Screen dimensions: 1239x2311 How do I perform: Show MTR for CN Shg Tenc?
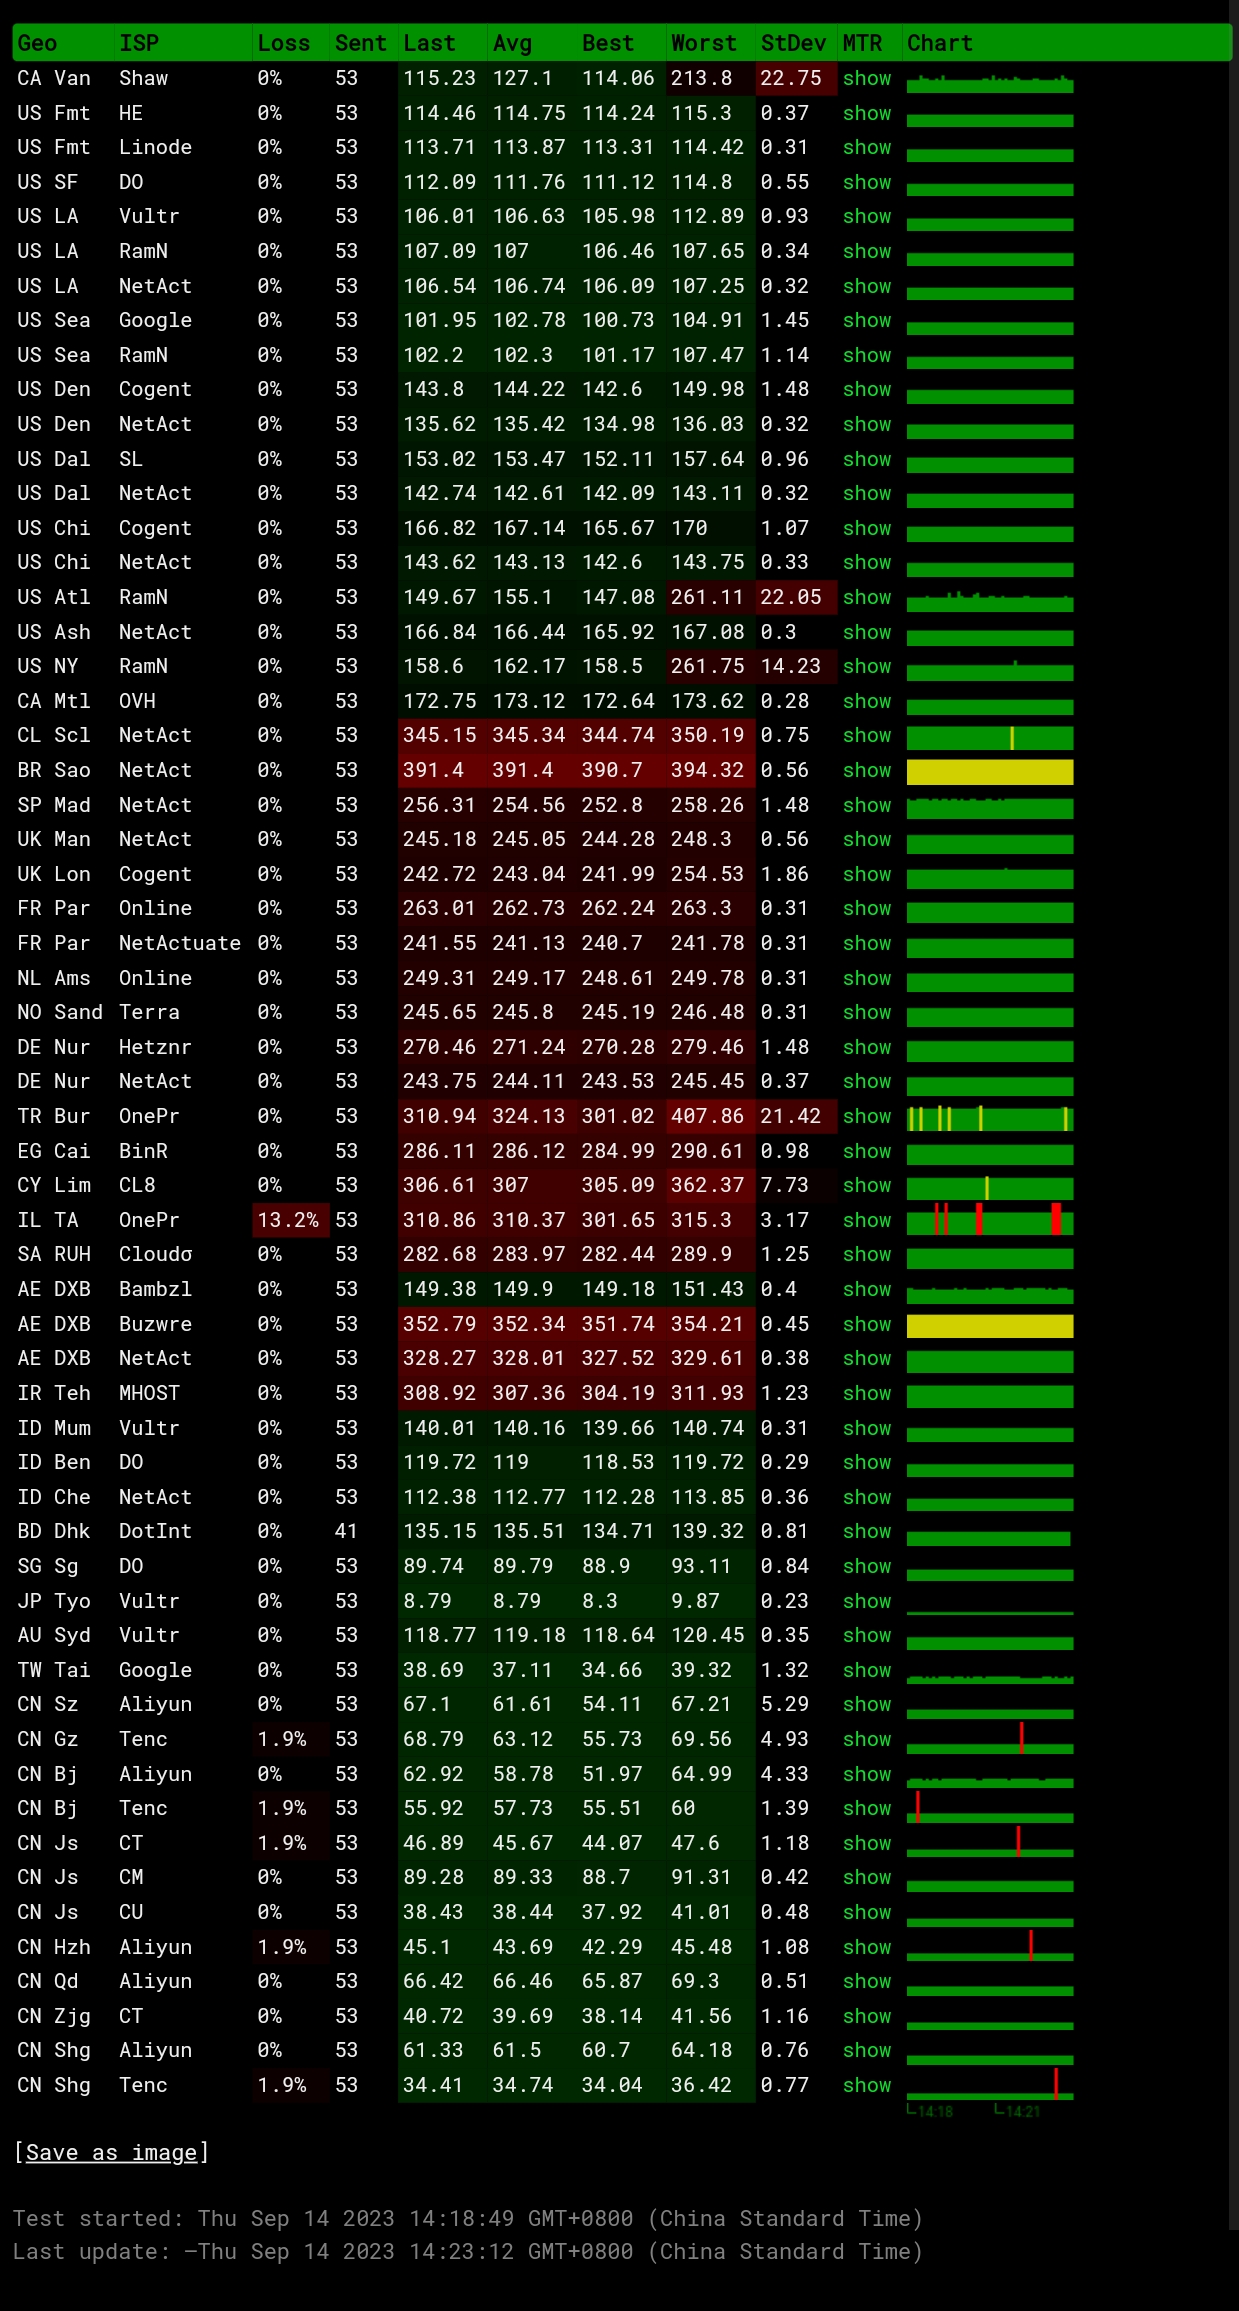coord(866,2085)
